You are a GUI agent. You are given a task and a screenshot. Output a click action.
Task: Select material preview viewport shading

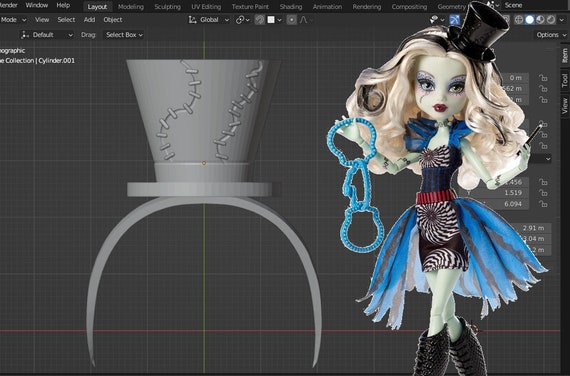coord(540,20)
